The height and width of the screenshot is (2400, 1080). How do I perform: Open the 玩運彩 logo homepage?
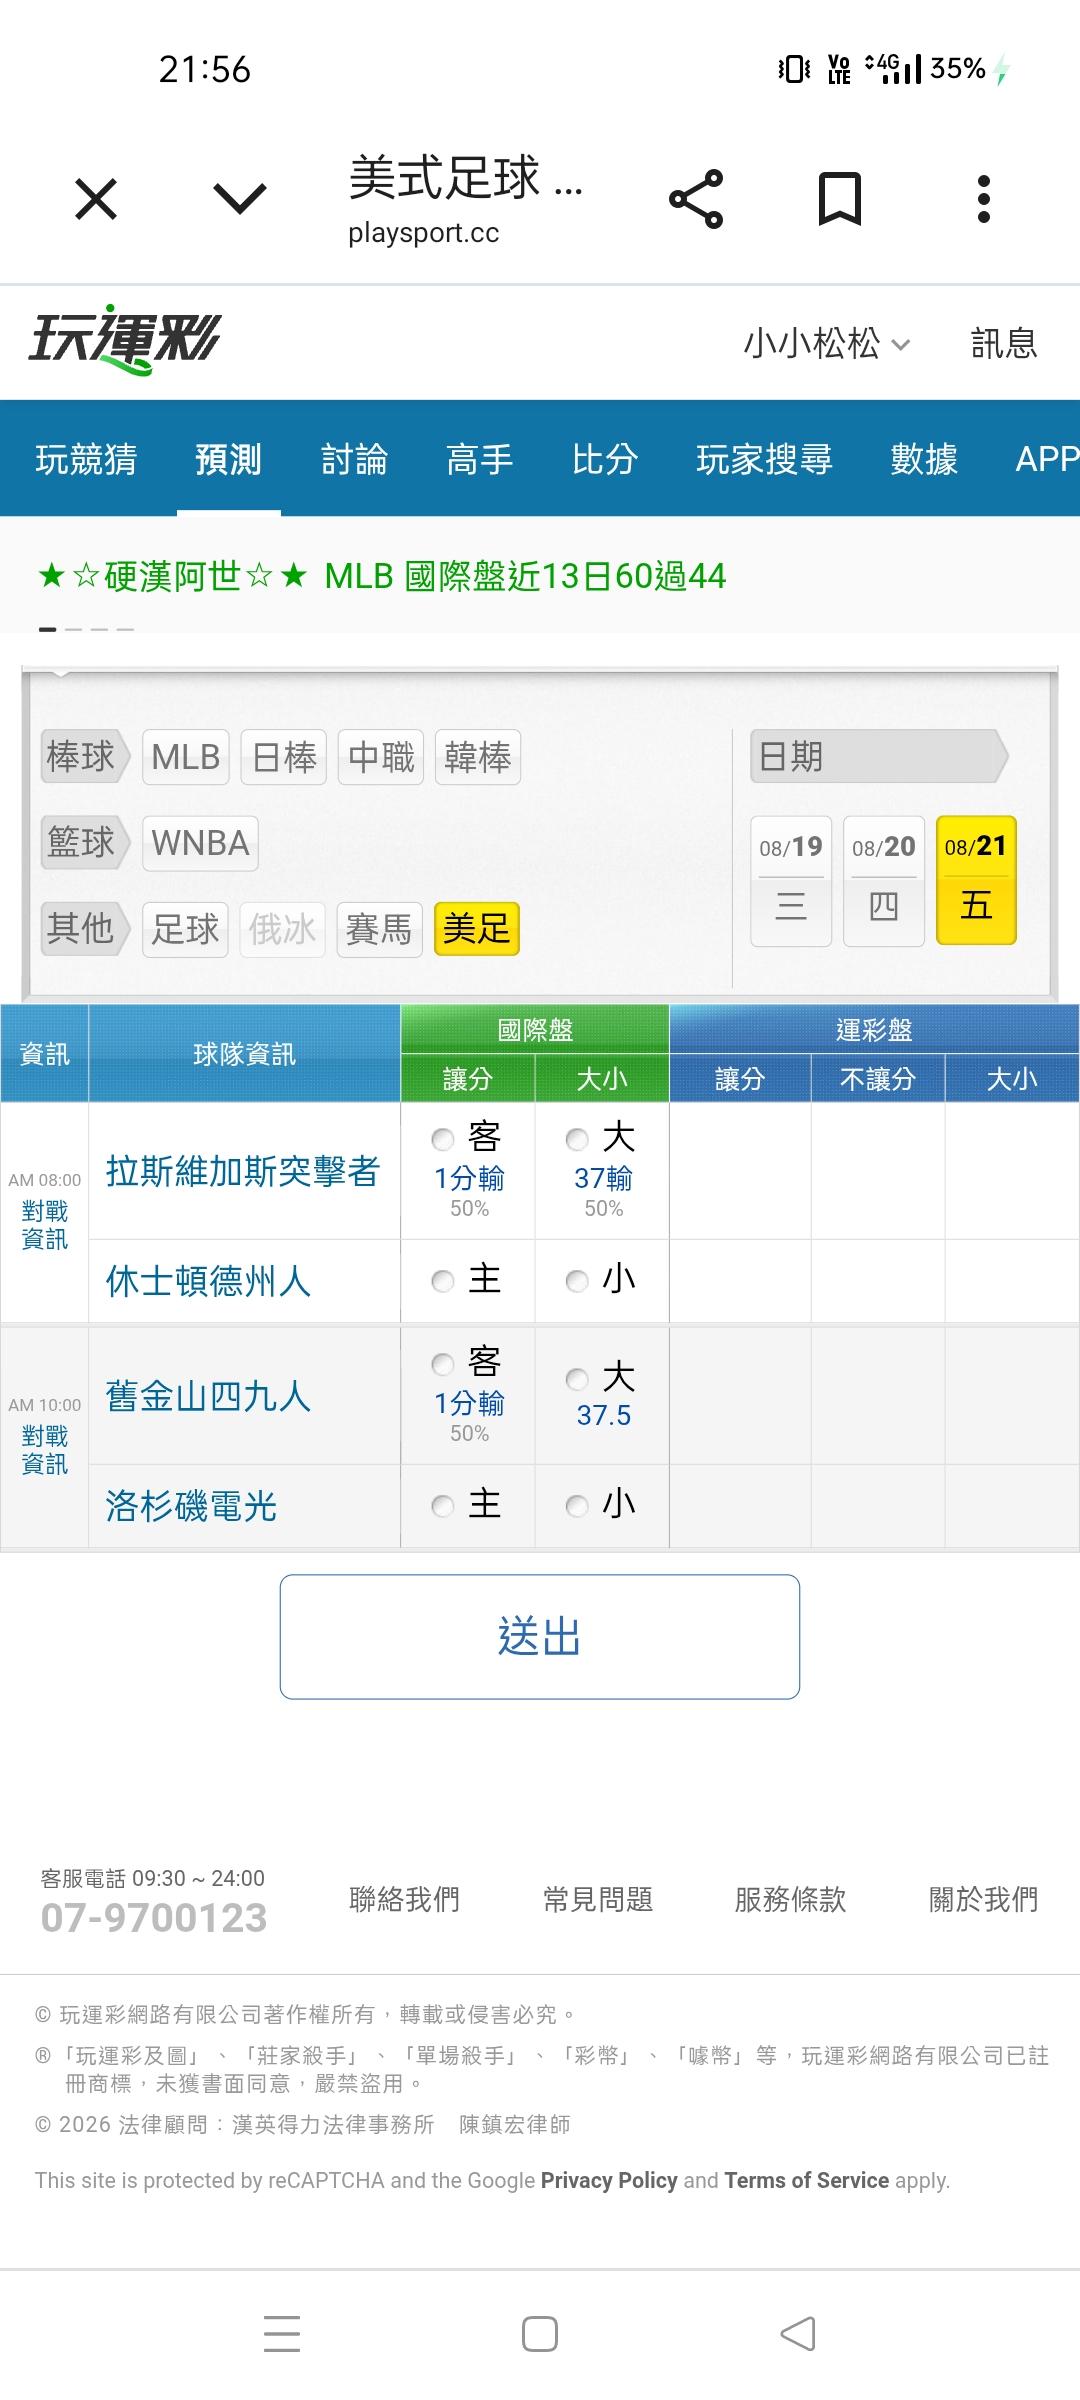[x=124, y=340]
